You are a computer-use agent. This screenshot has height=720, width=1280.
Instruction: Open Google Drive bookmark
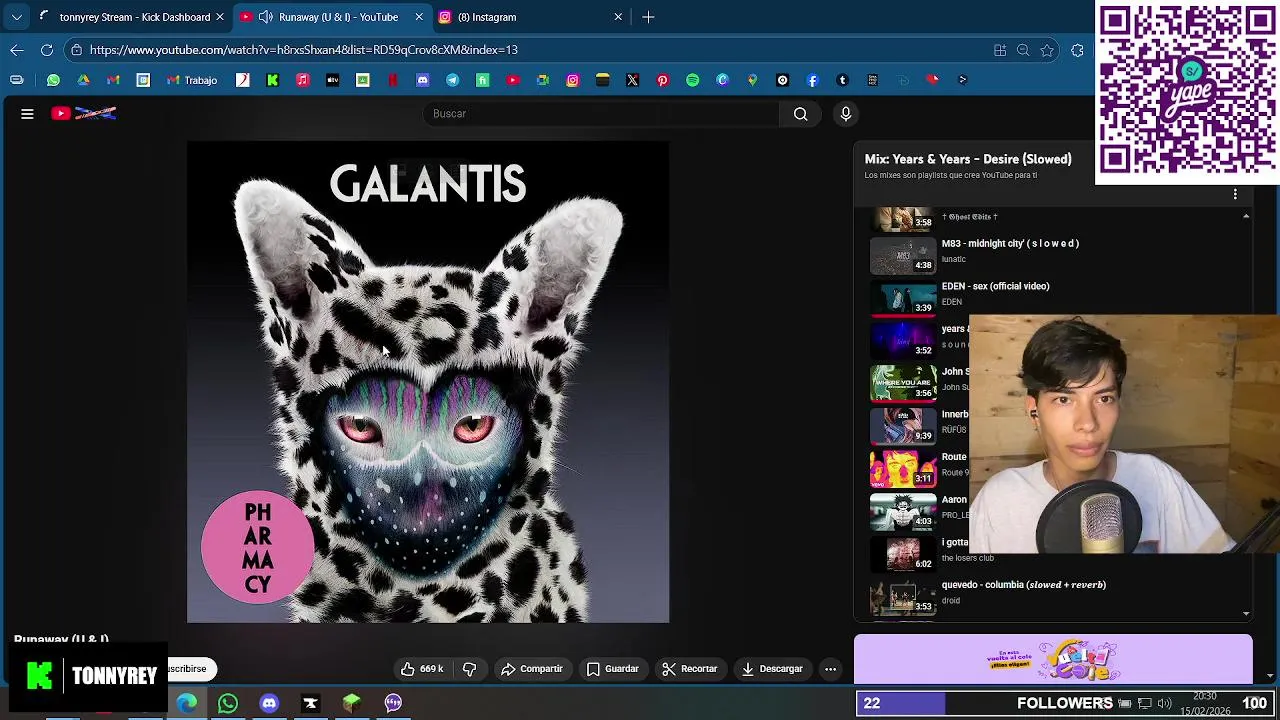(x=83, y=80)
